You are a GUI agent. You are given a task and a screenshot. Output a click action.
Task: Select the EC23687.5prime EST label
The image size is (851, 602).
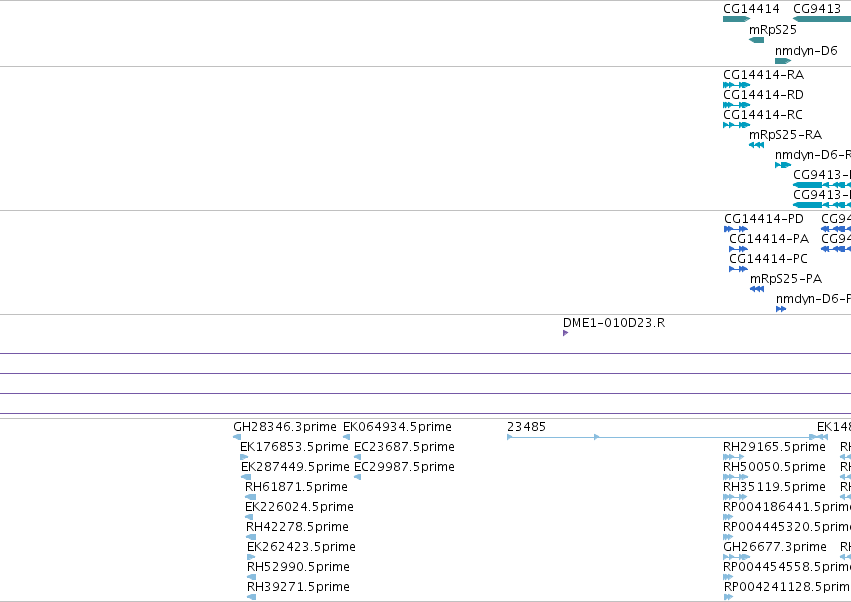tap(404, 447)
